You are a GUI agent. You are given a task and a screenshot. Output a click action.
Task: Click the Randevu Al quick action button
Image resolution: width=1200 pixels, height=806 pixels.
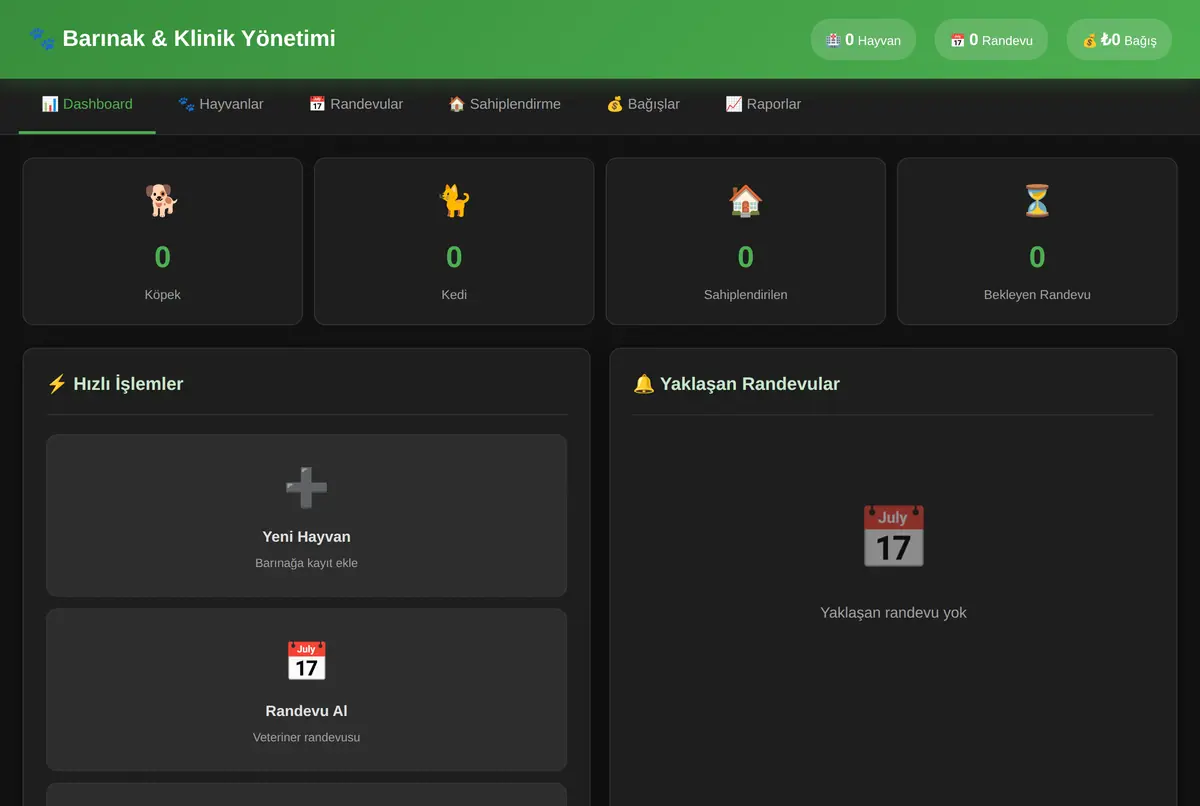click(306, 690)
